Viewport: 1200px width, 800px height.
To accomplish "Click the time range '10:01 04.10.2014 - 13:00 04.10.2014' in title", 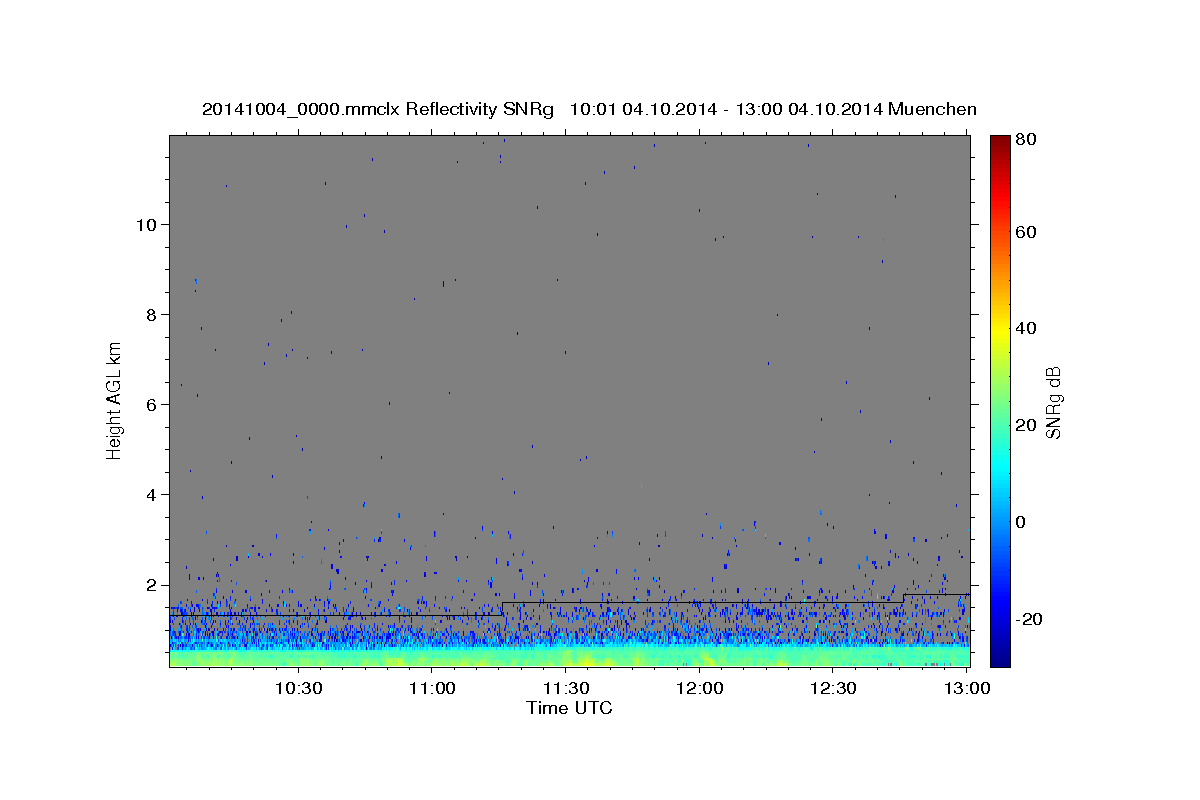I will coord(726,109).
